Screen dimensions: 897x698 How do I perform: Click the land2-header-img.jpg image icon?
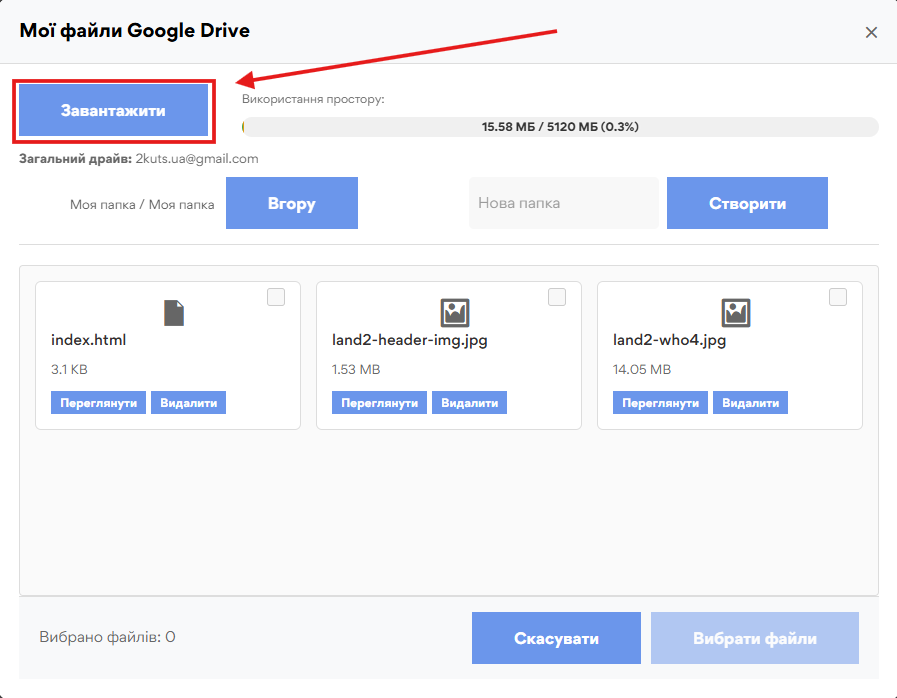455,313
